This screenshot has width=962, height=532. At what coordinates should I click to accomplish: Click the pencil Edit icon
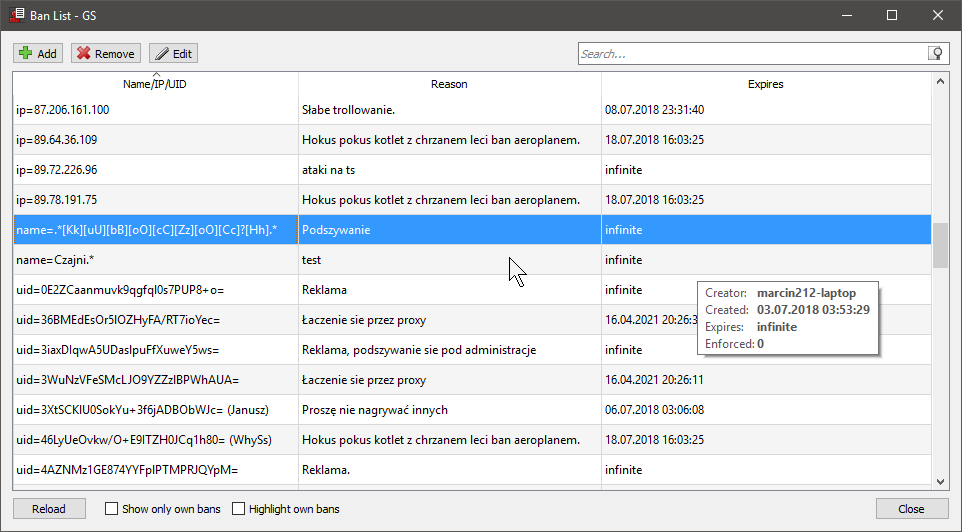(161, 54)
